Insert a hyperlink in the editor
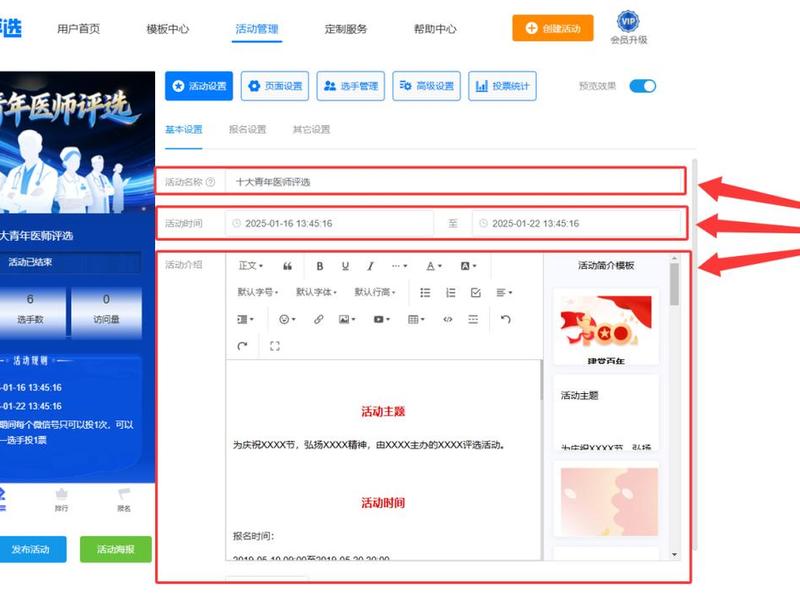Image resolution: width=800 pixels, height=600 pixels. point(318,319)
